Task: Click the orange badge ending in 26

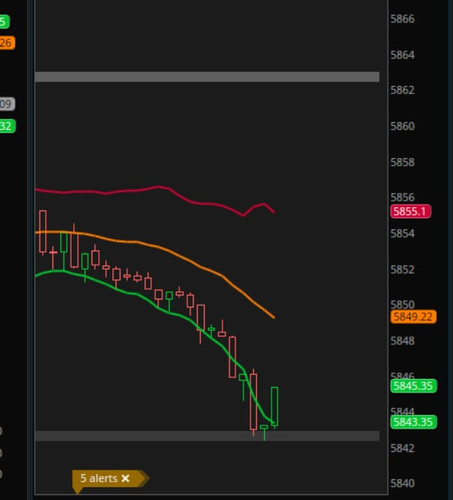Action: pyautogui.click(x=7, y=43)
